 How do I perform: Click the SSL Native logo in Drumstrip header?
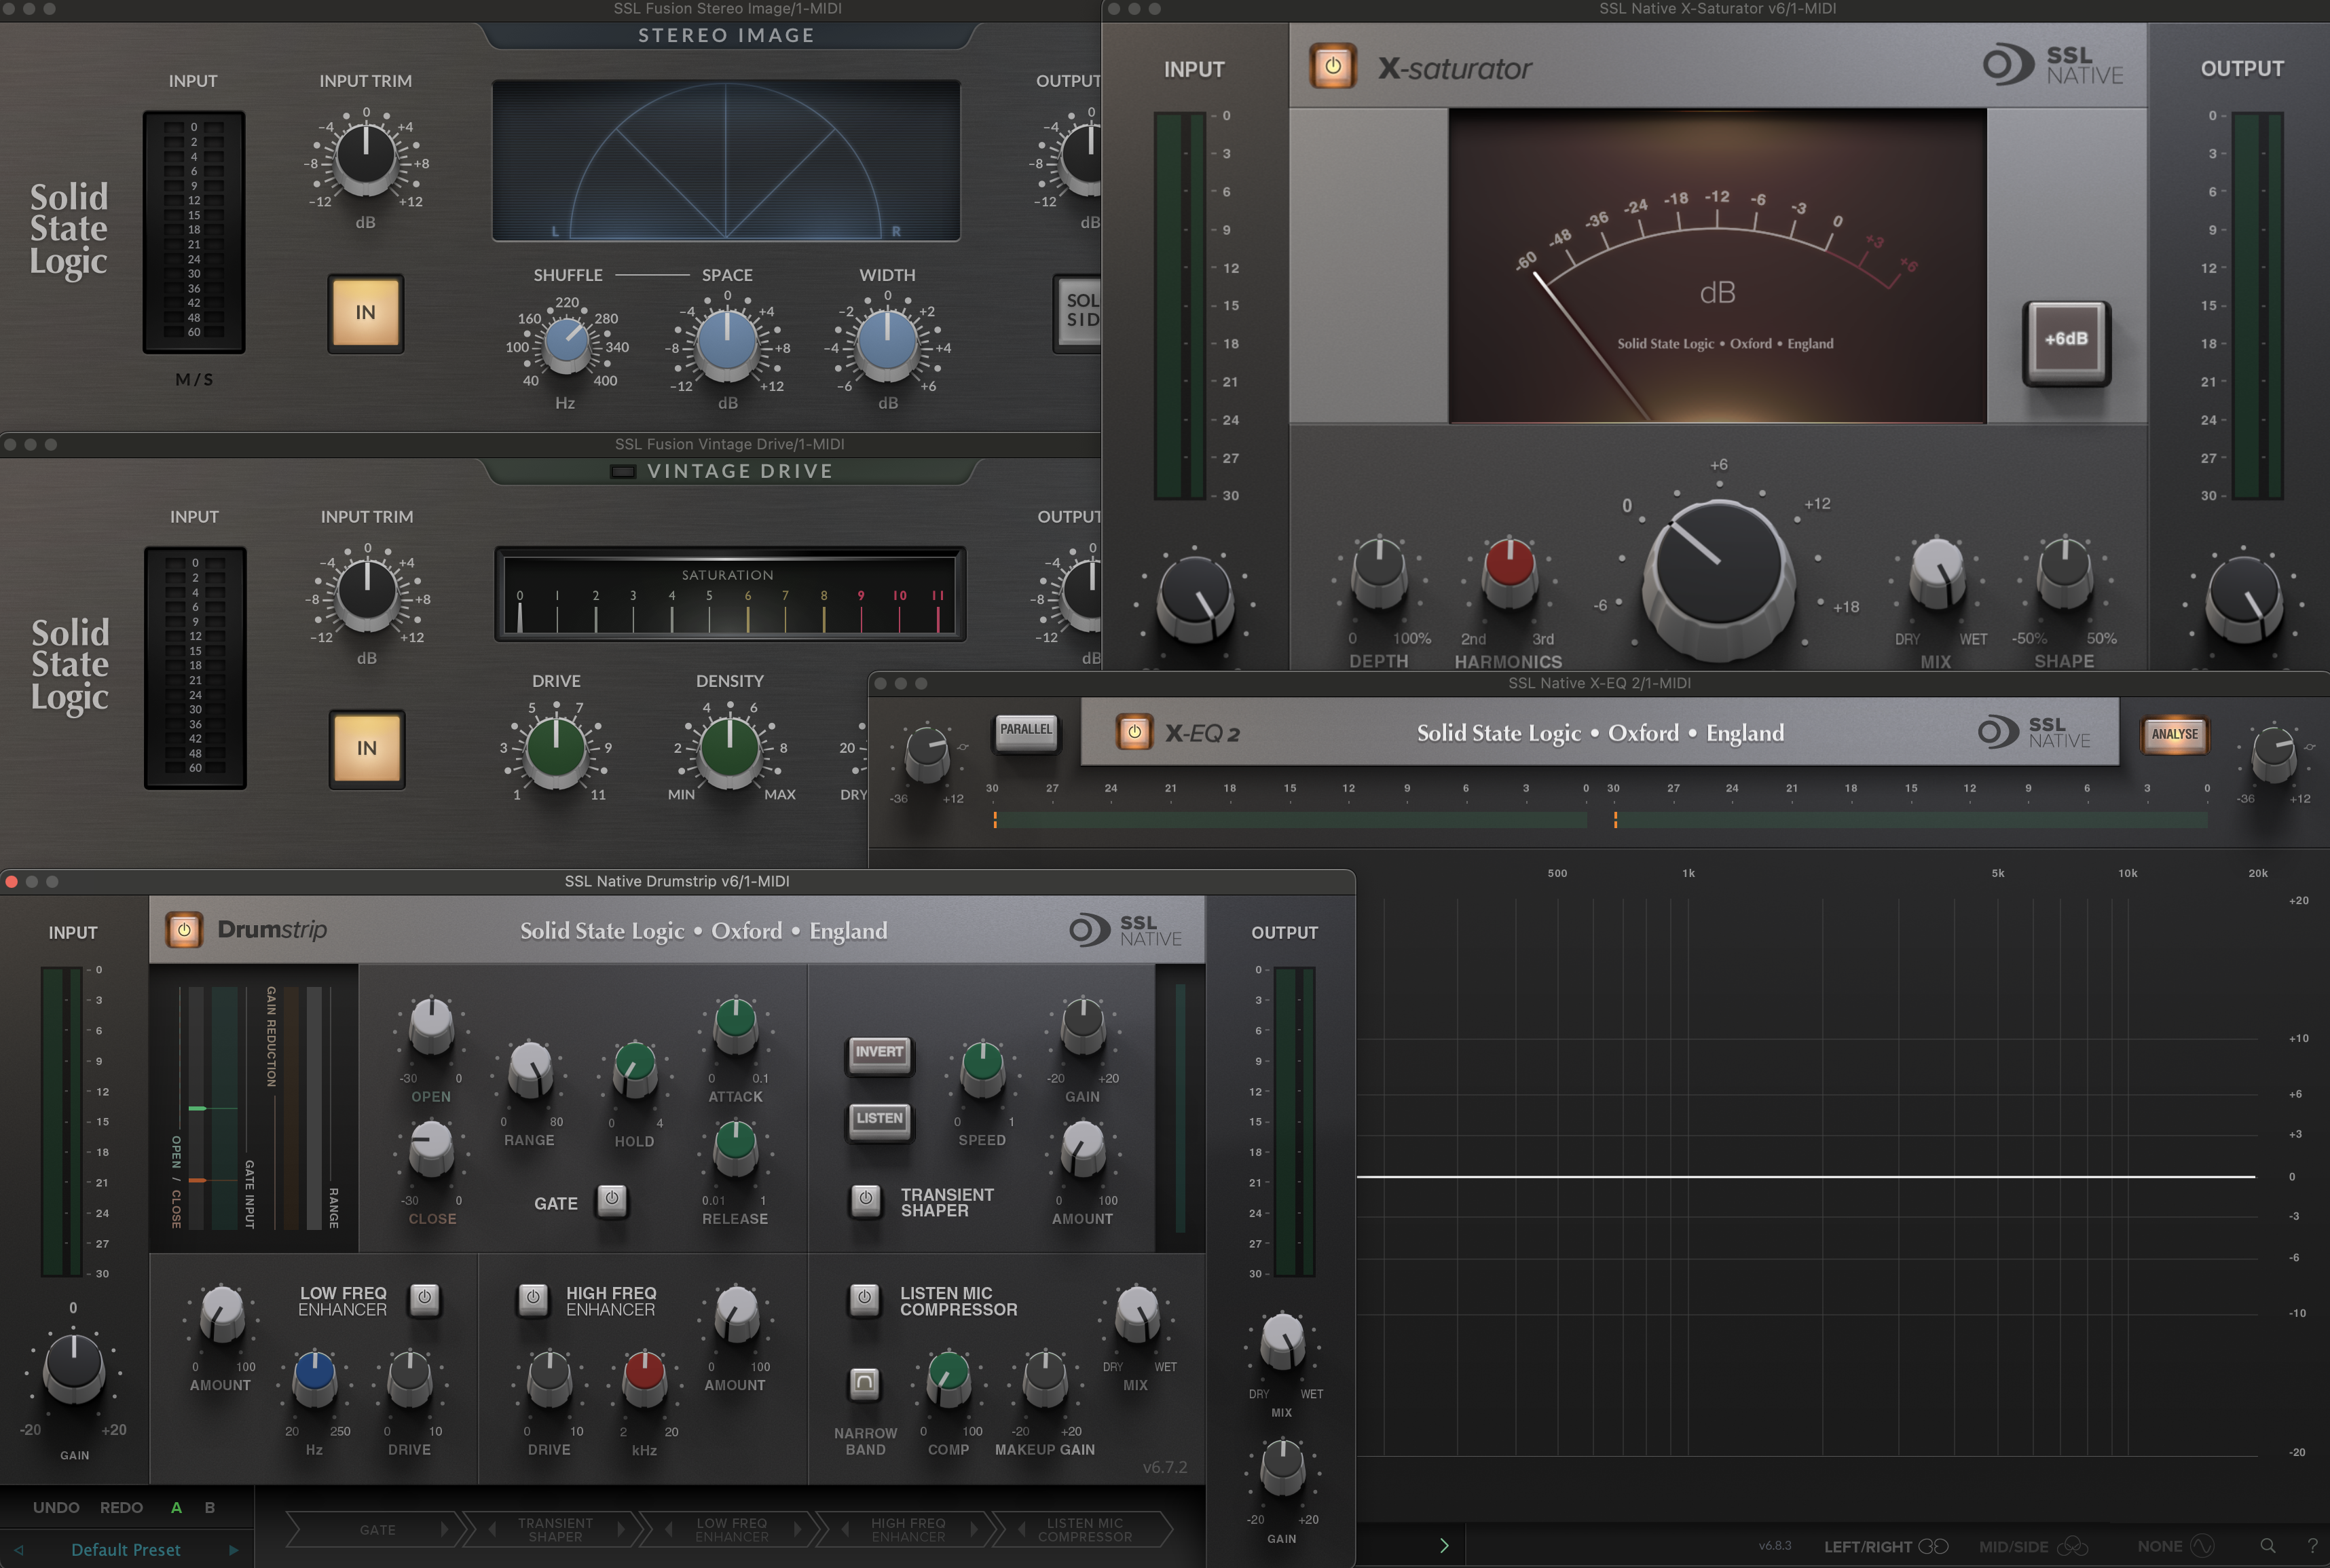[1125, 930]
